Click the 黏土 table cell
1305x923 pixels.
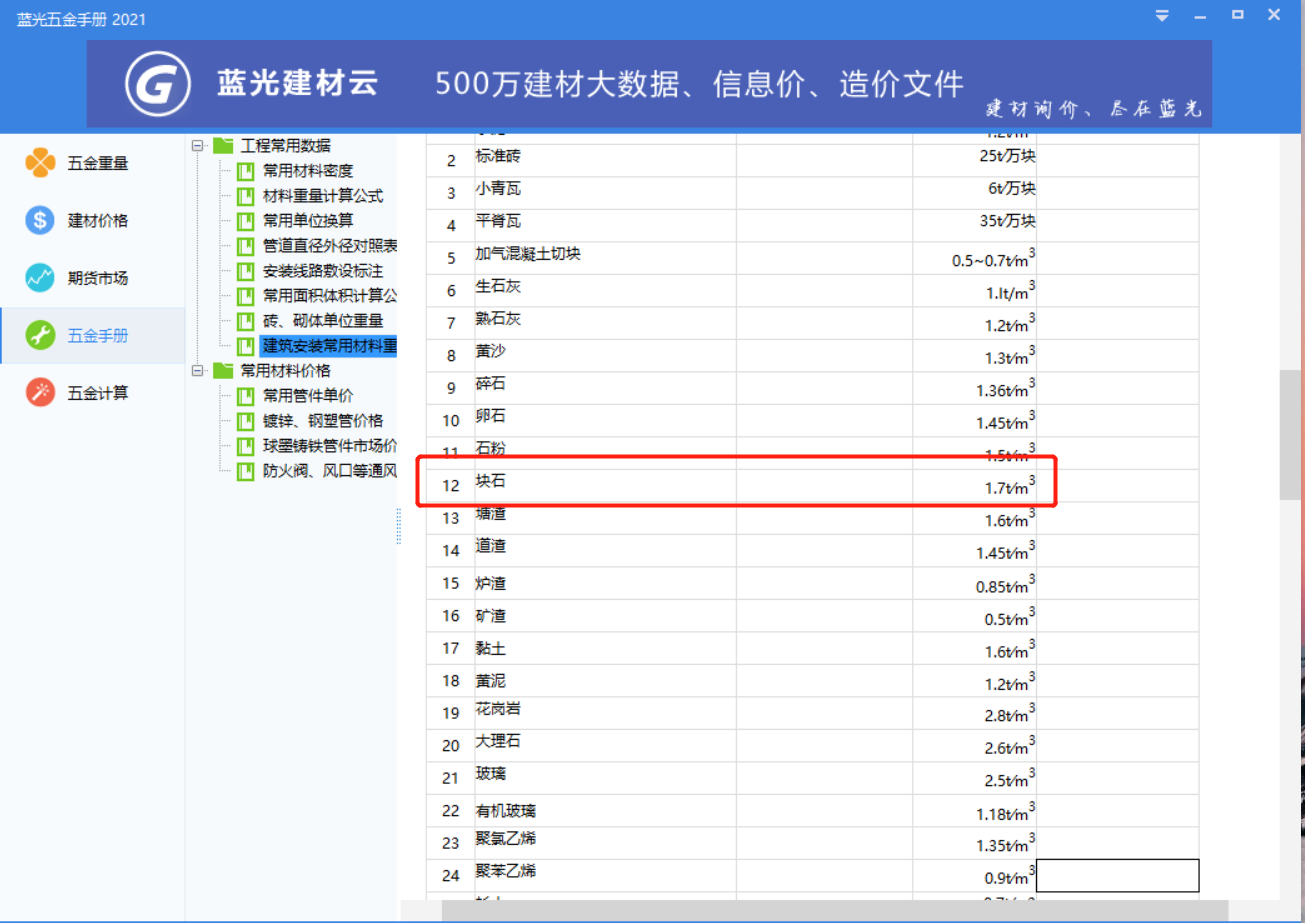pyautogui.click(x=606, y=647)
